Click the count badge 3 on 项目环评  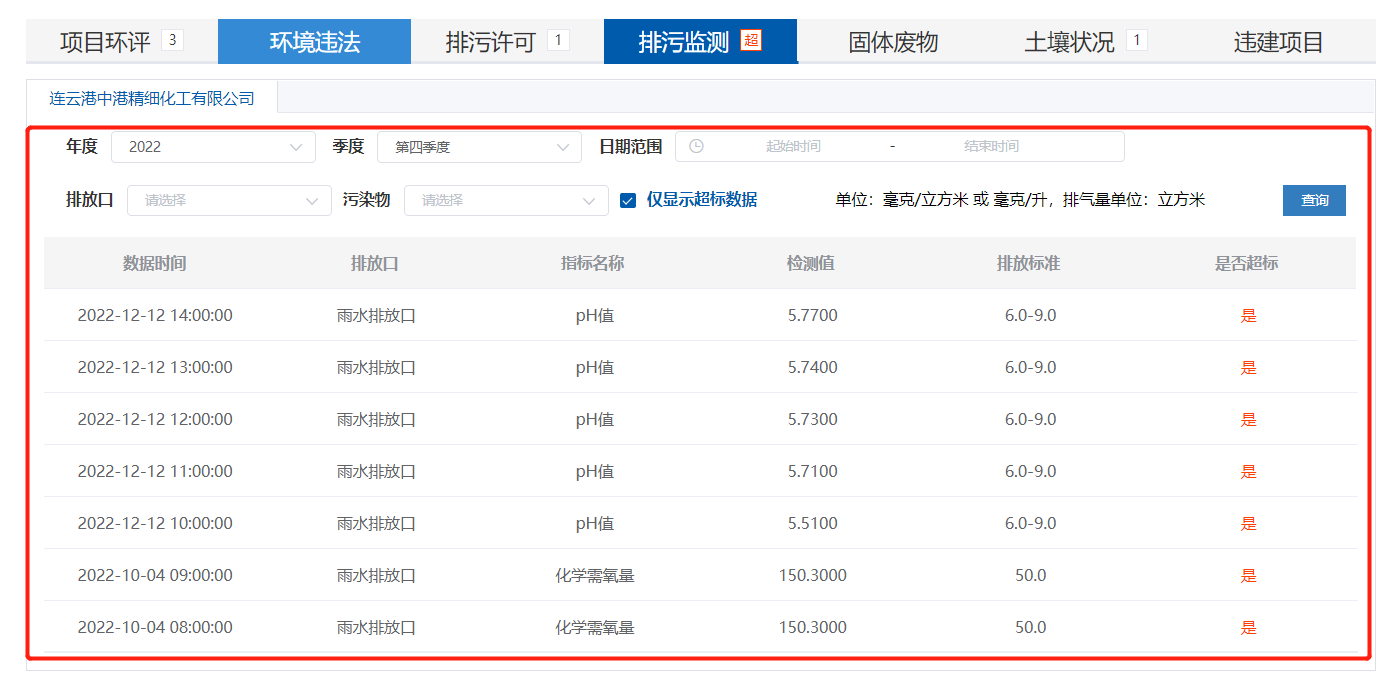click(172, 40)
